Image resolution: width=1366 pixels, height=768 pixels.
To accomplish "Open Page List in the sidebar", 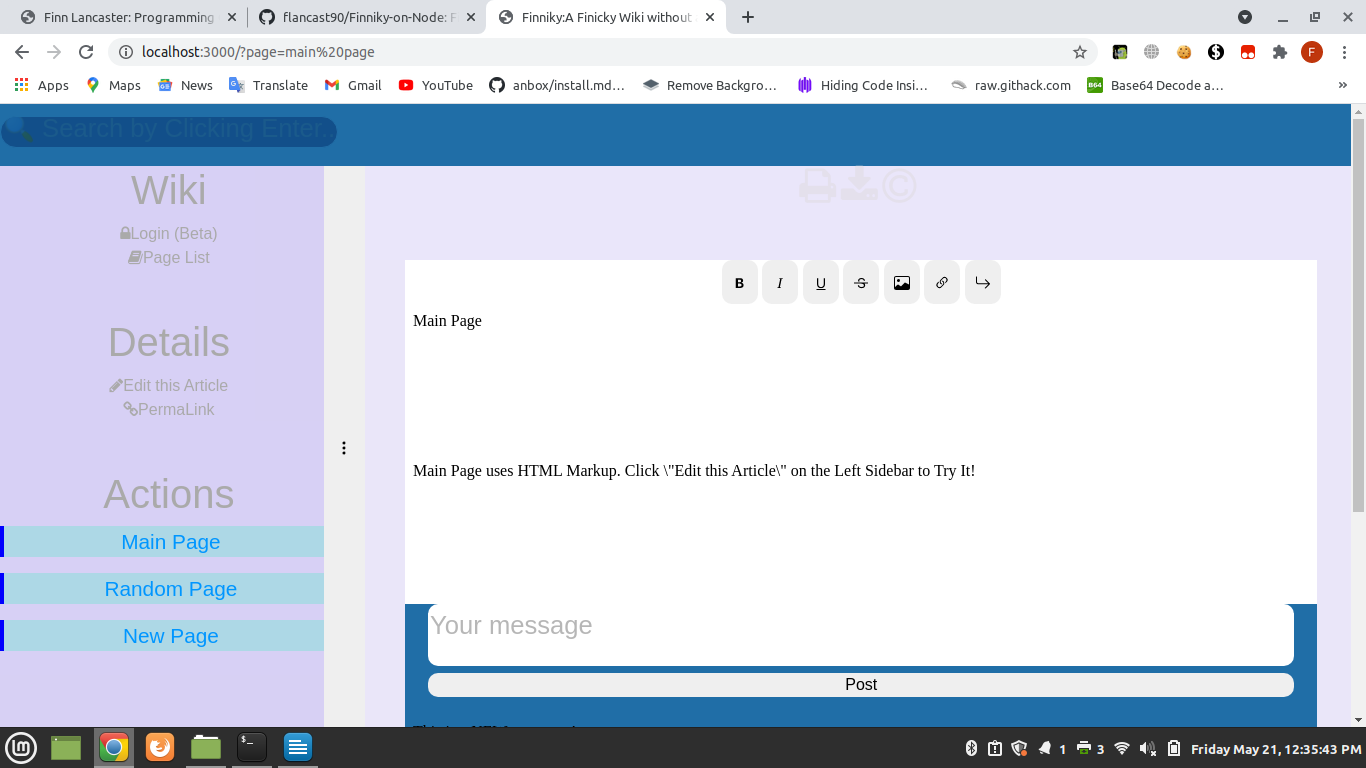I will tap(169, 257).
